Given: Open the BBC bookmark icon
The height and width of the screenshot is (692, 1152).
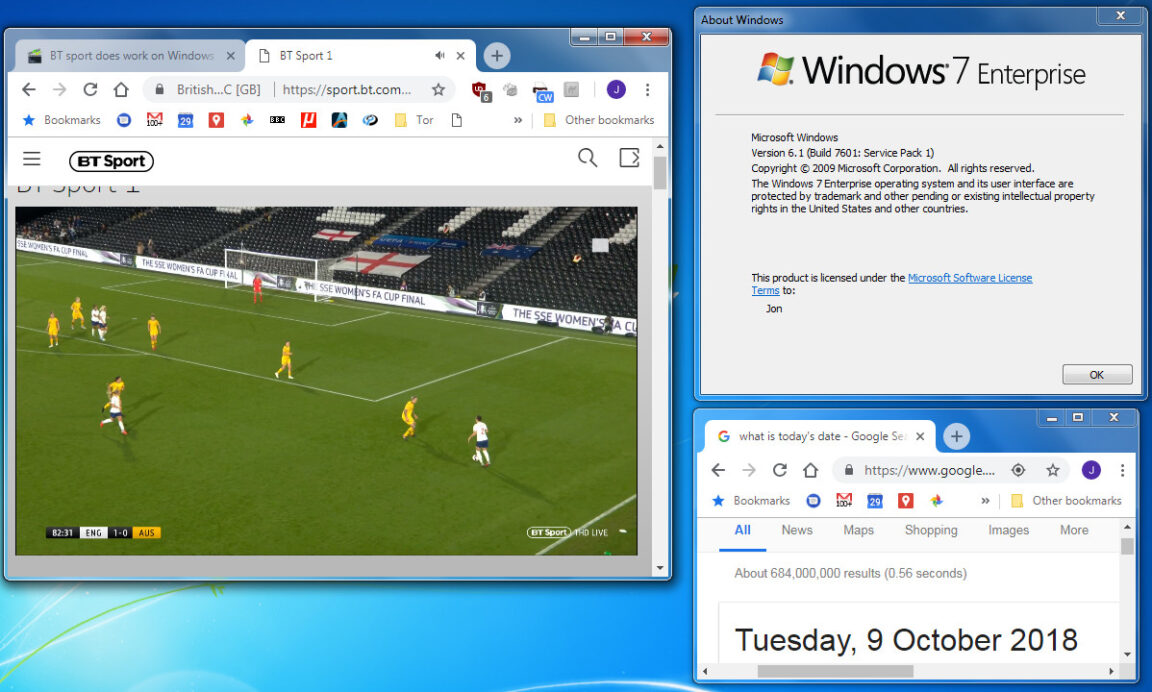Looking at the screenshot, I should [277, 120].
